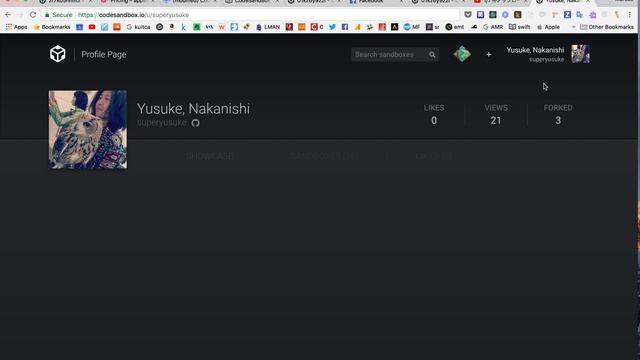
Task: Click the VIEWS count 21
Action: [x=496, y=120]
